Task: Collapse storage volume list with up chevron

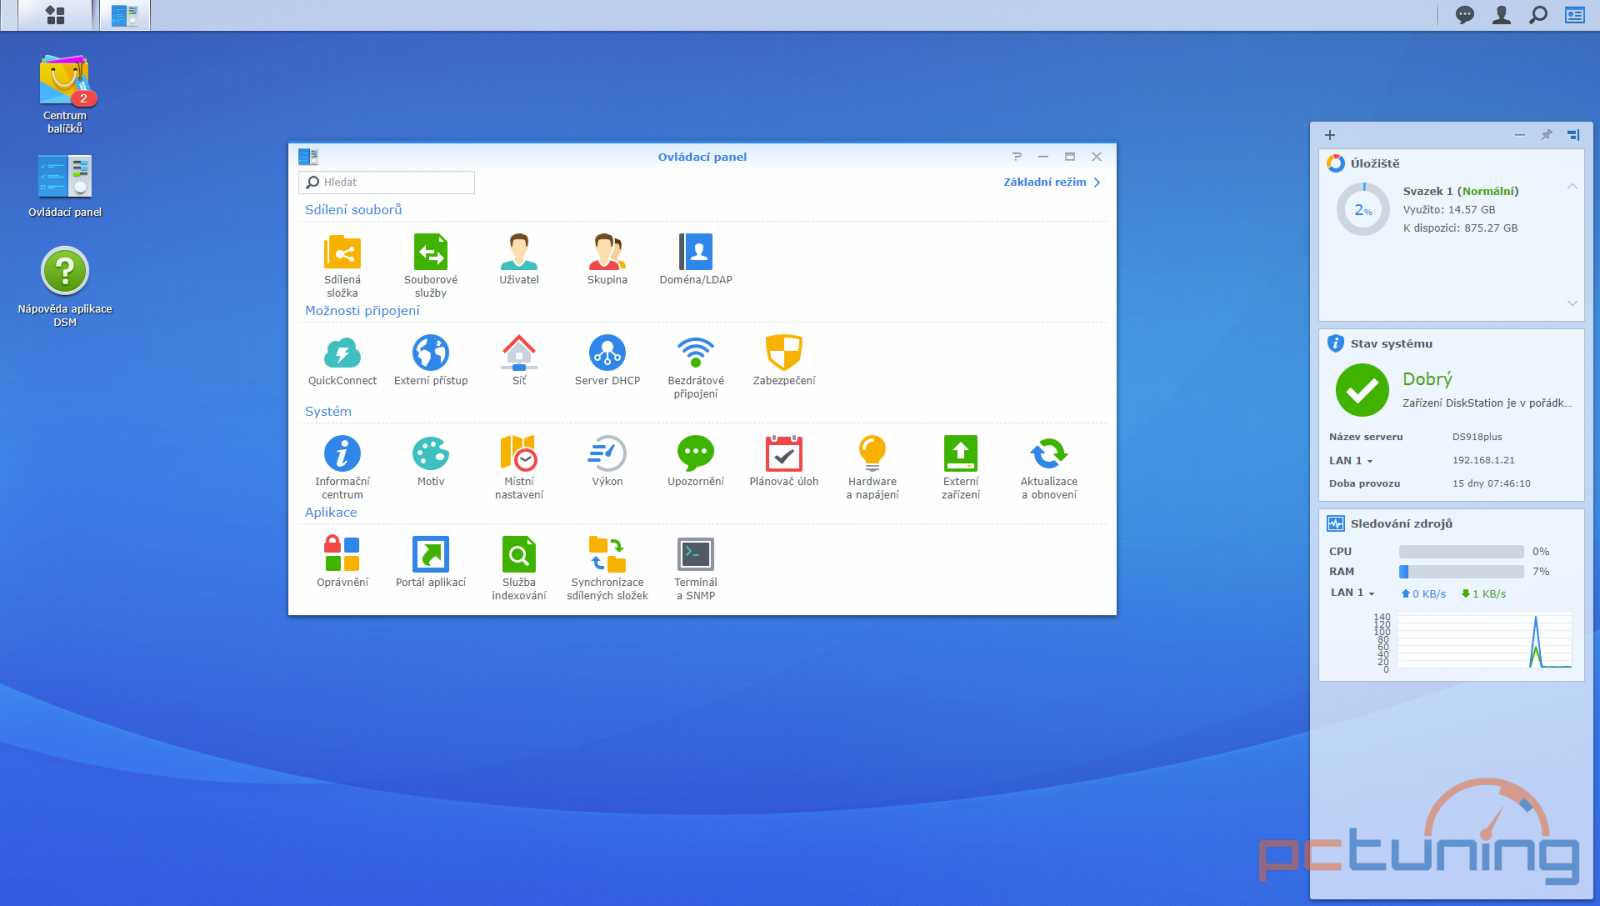Action: (x=1572, y=186)
